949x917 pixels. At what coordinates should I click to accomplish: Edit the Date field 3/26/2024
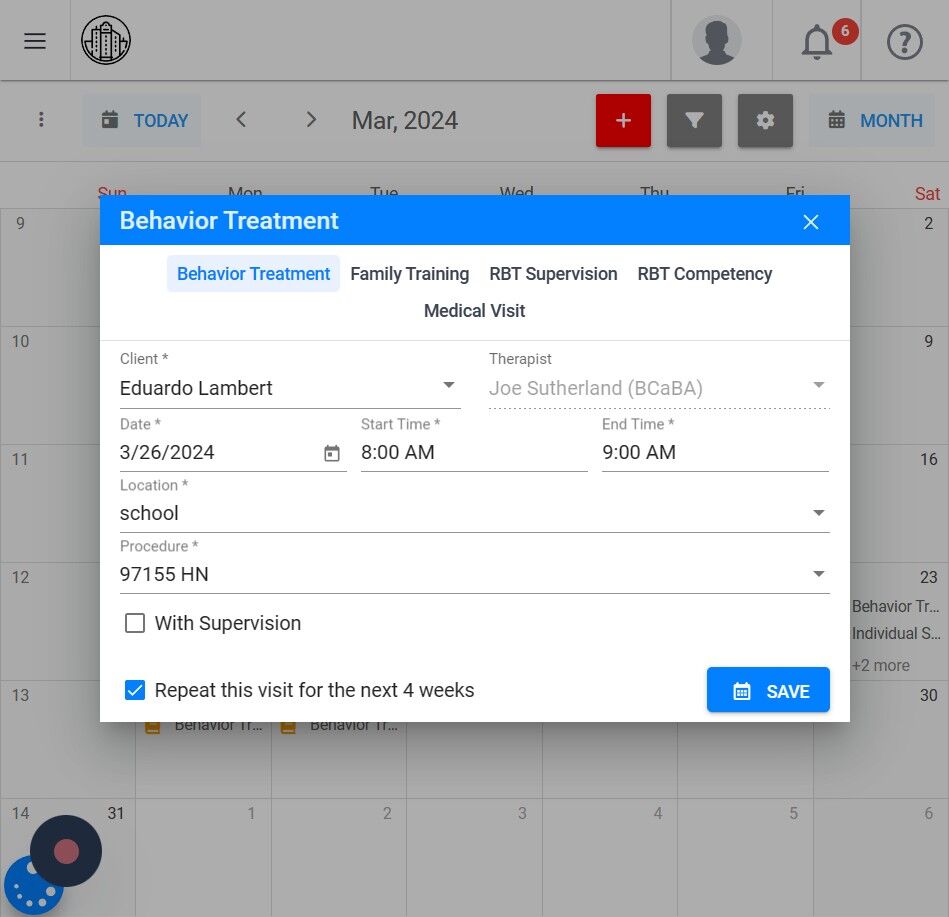coord(233,453)
